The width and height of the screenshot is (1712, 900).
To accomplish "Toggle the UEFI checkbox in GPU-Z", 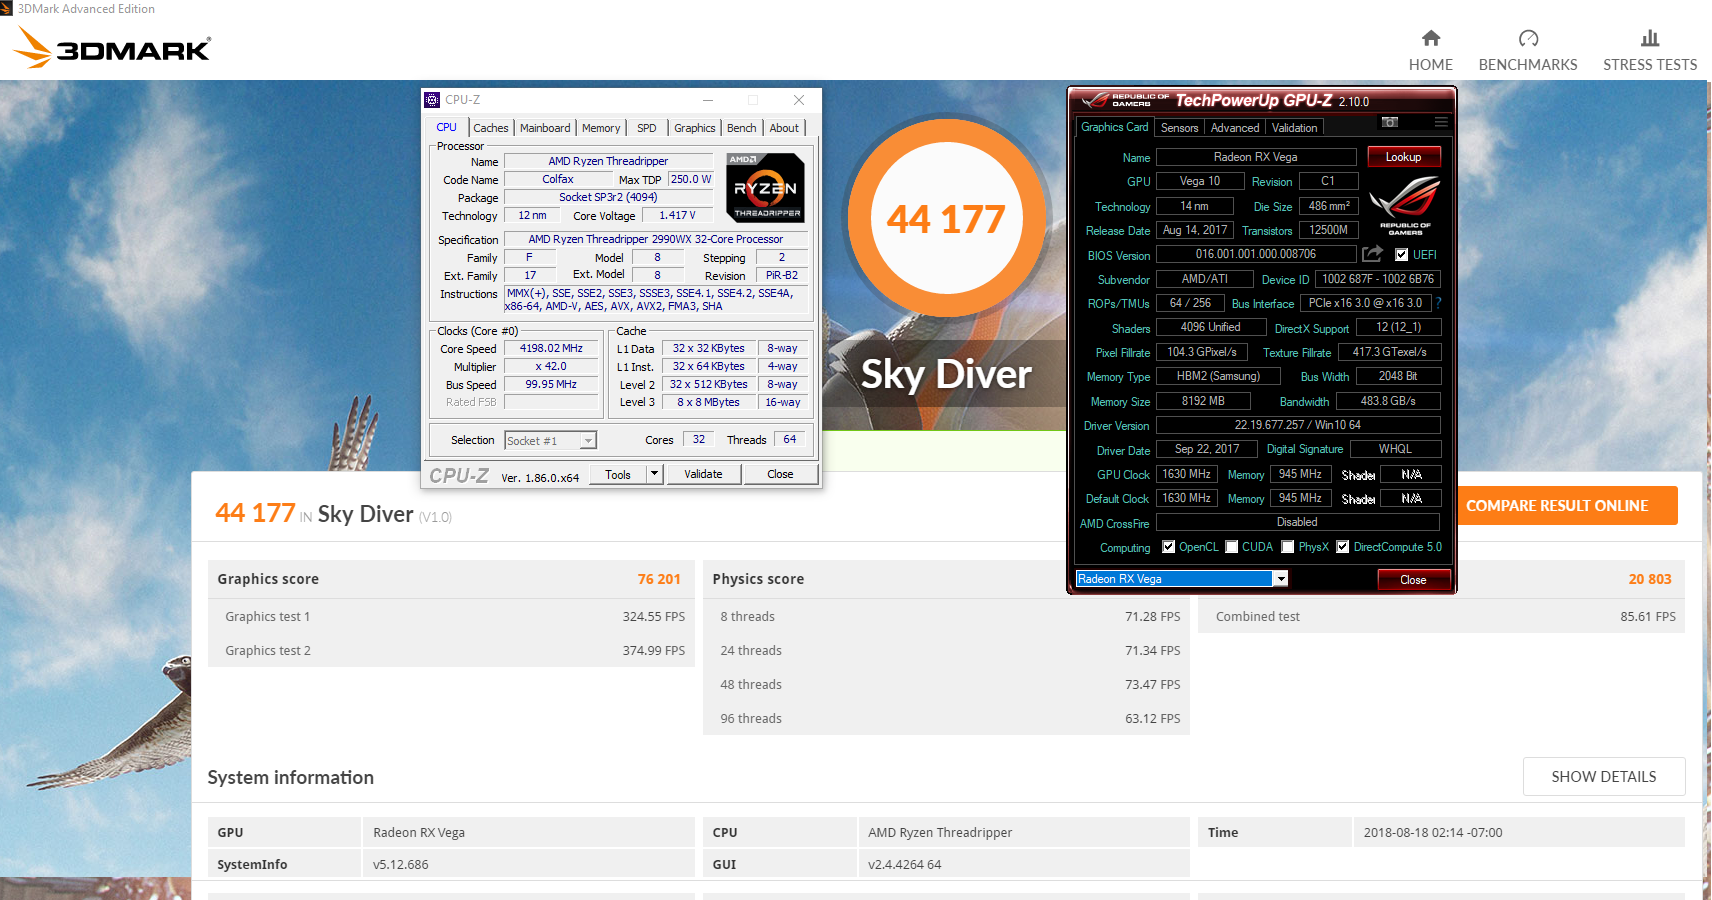I will tap(1401, 255).
